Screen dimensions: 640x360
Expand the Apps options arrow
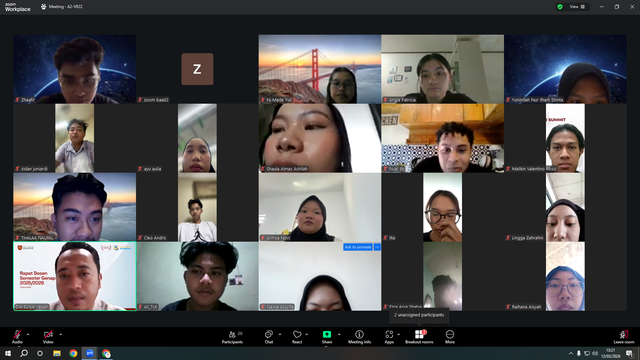tap(398, 334)
